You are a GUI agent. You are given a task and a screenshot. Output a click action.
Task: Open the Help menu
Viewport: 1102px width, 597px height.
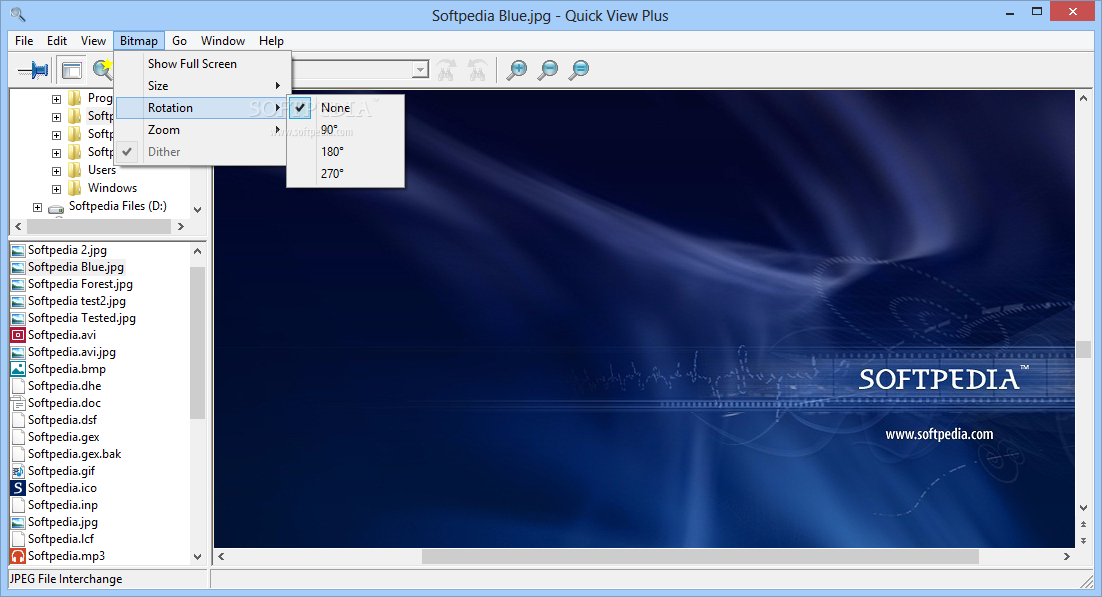click(271, 41)
